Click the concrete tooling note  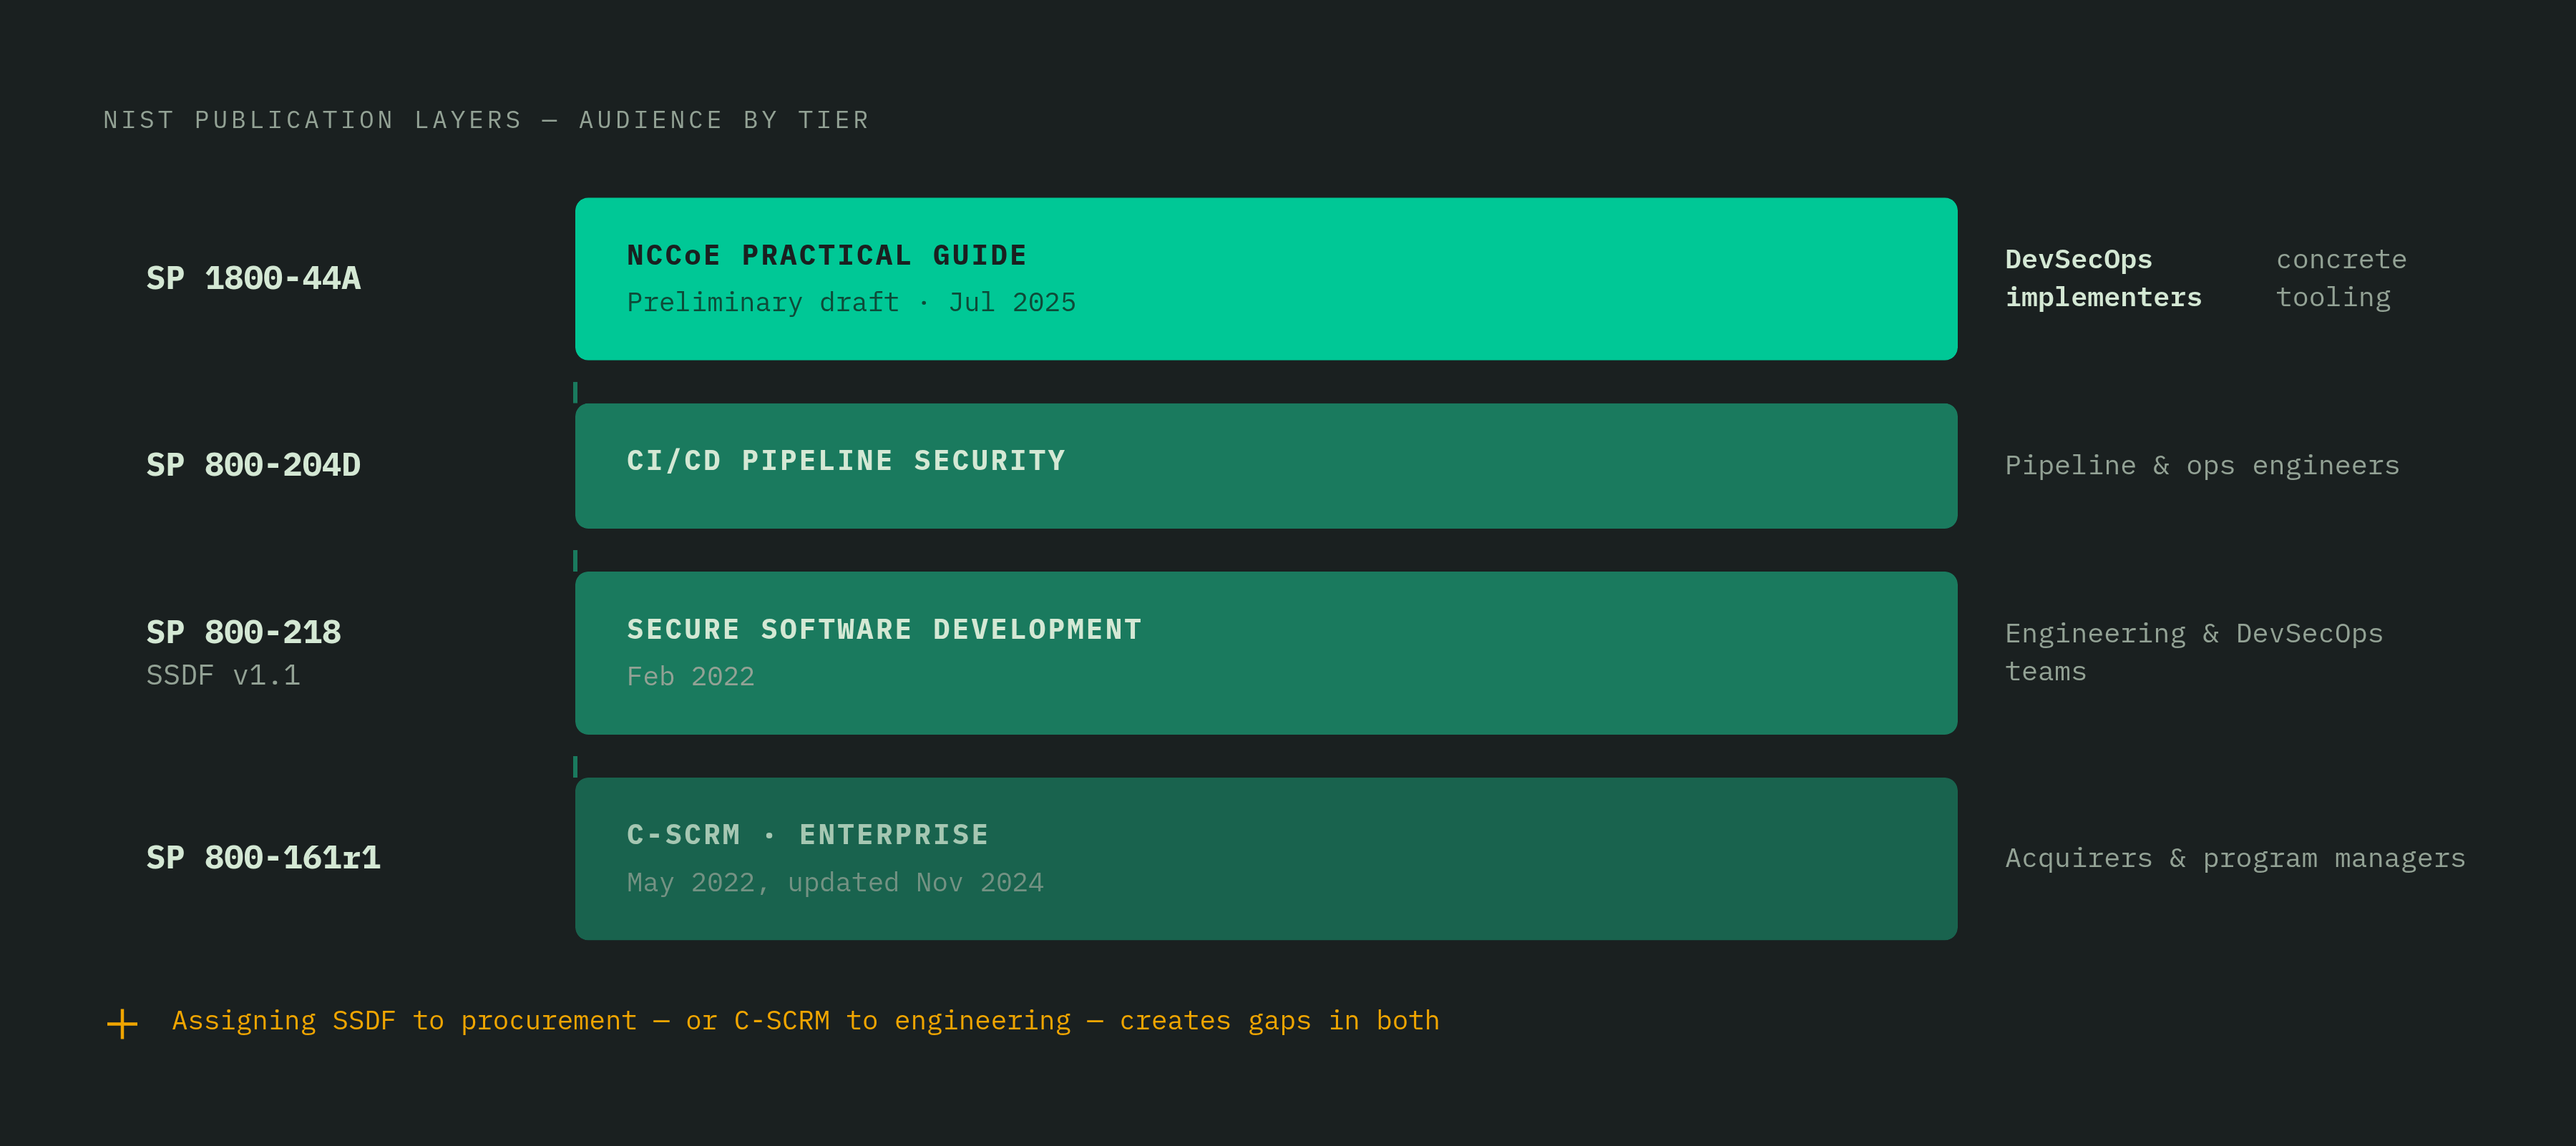coord(2341,279)
